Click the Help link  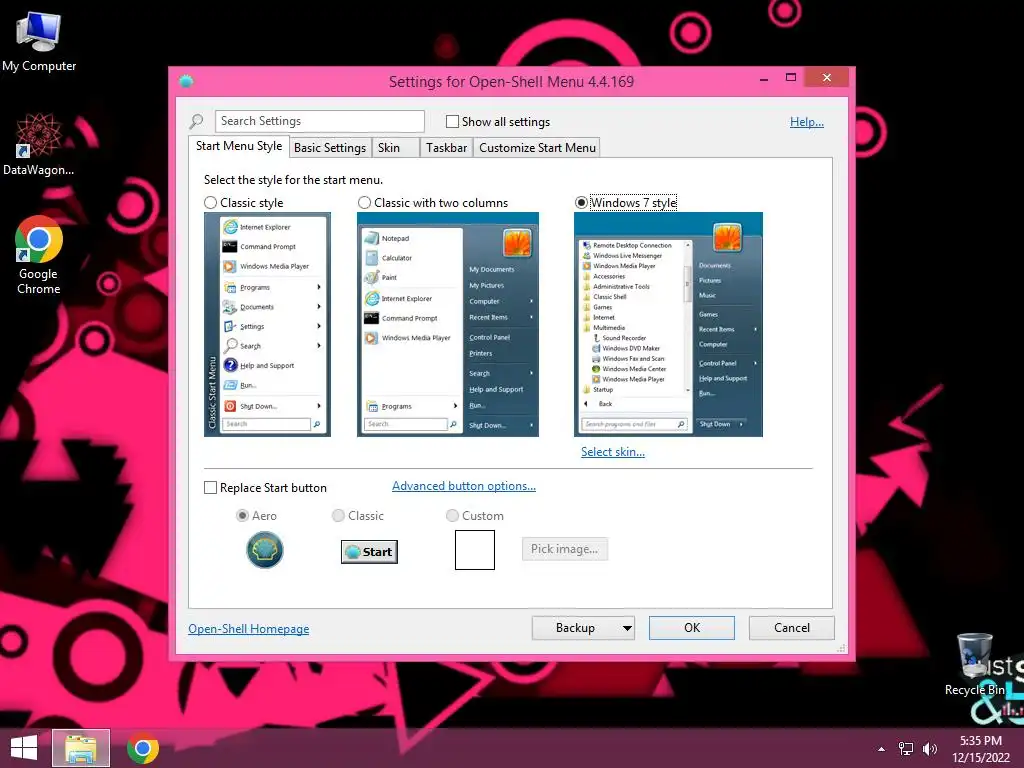(807, 122)
